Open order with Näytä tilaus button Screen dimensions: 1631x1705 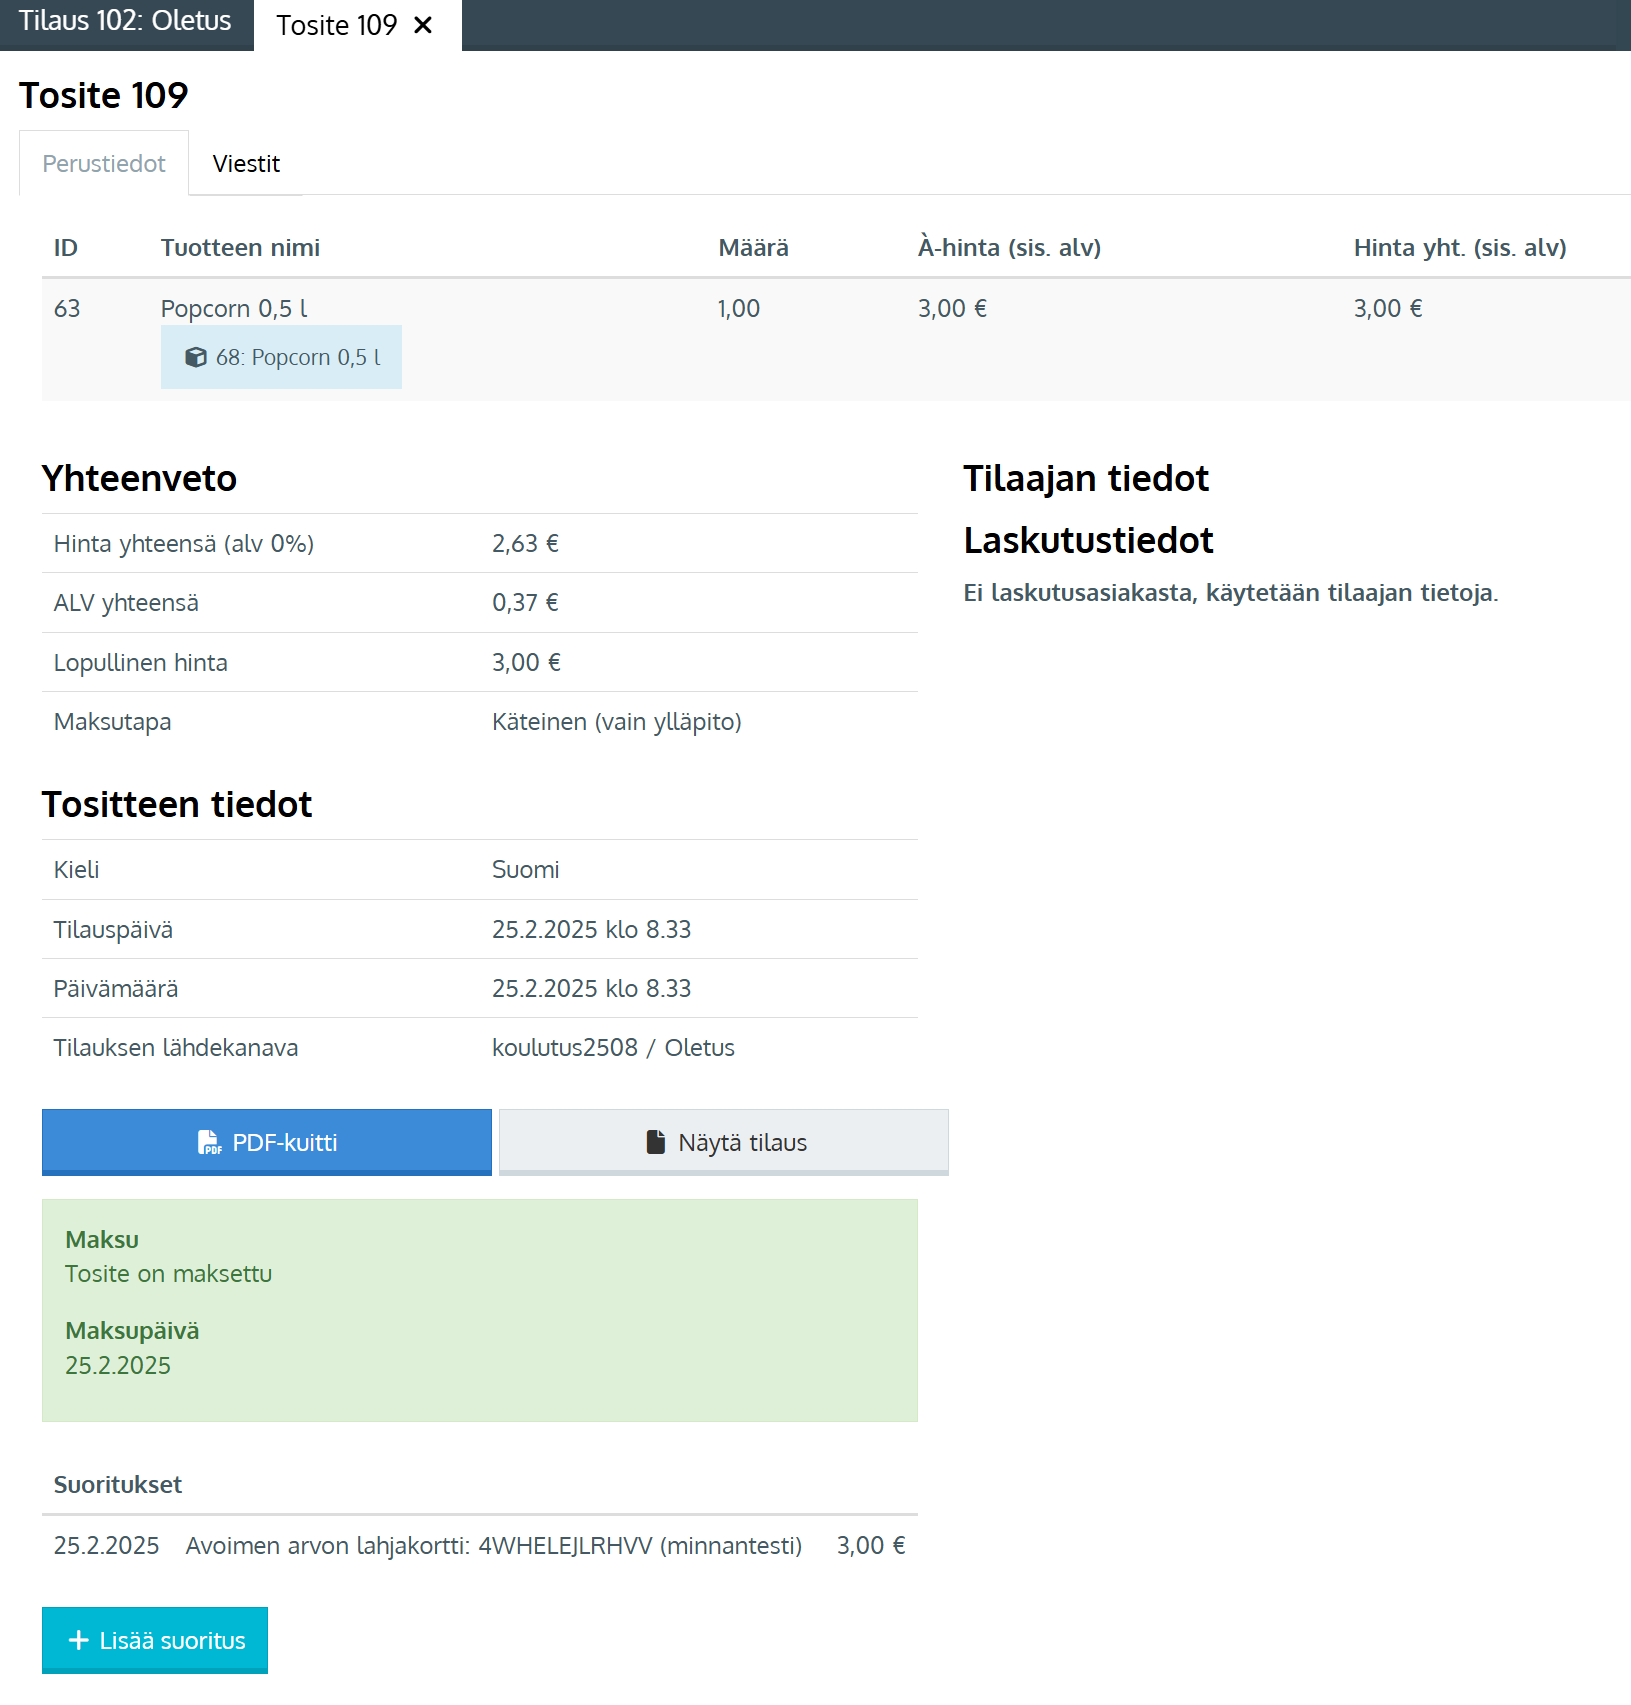[x=724, y=1142]
